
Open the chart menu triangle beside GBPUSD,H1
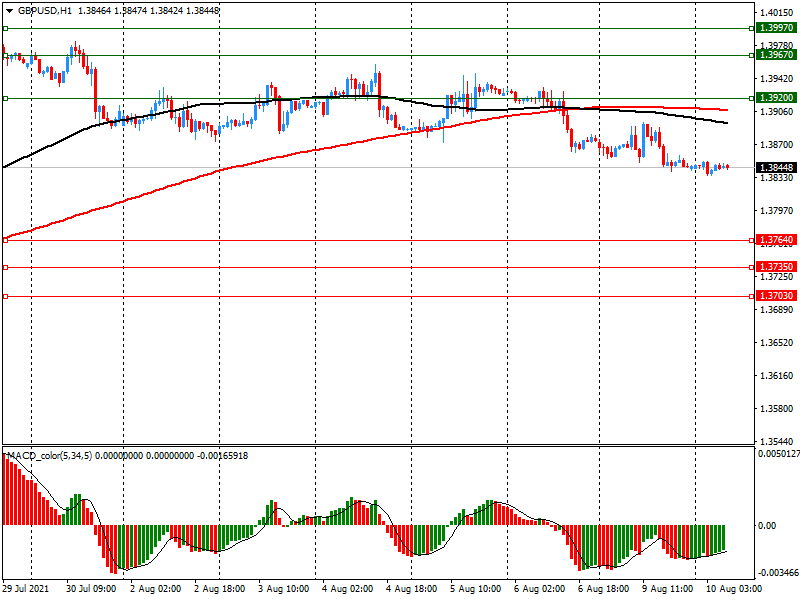pos(10,11)
